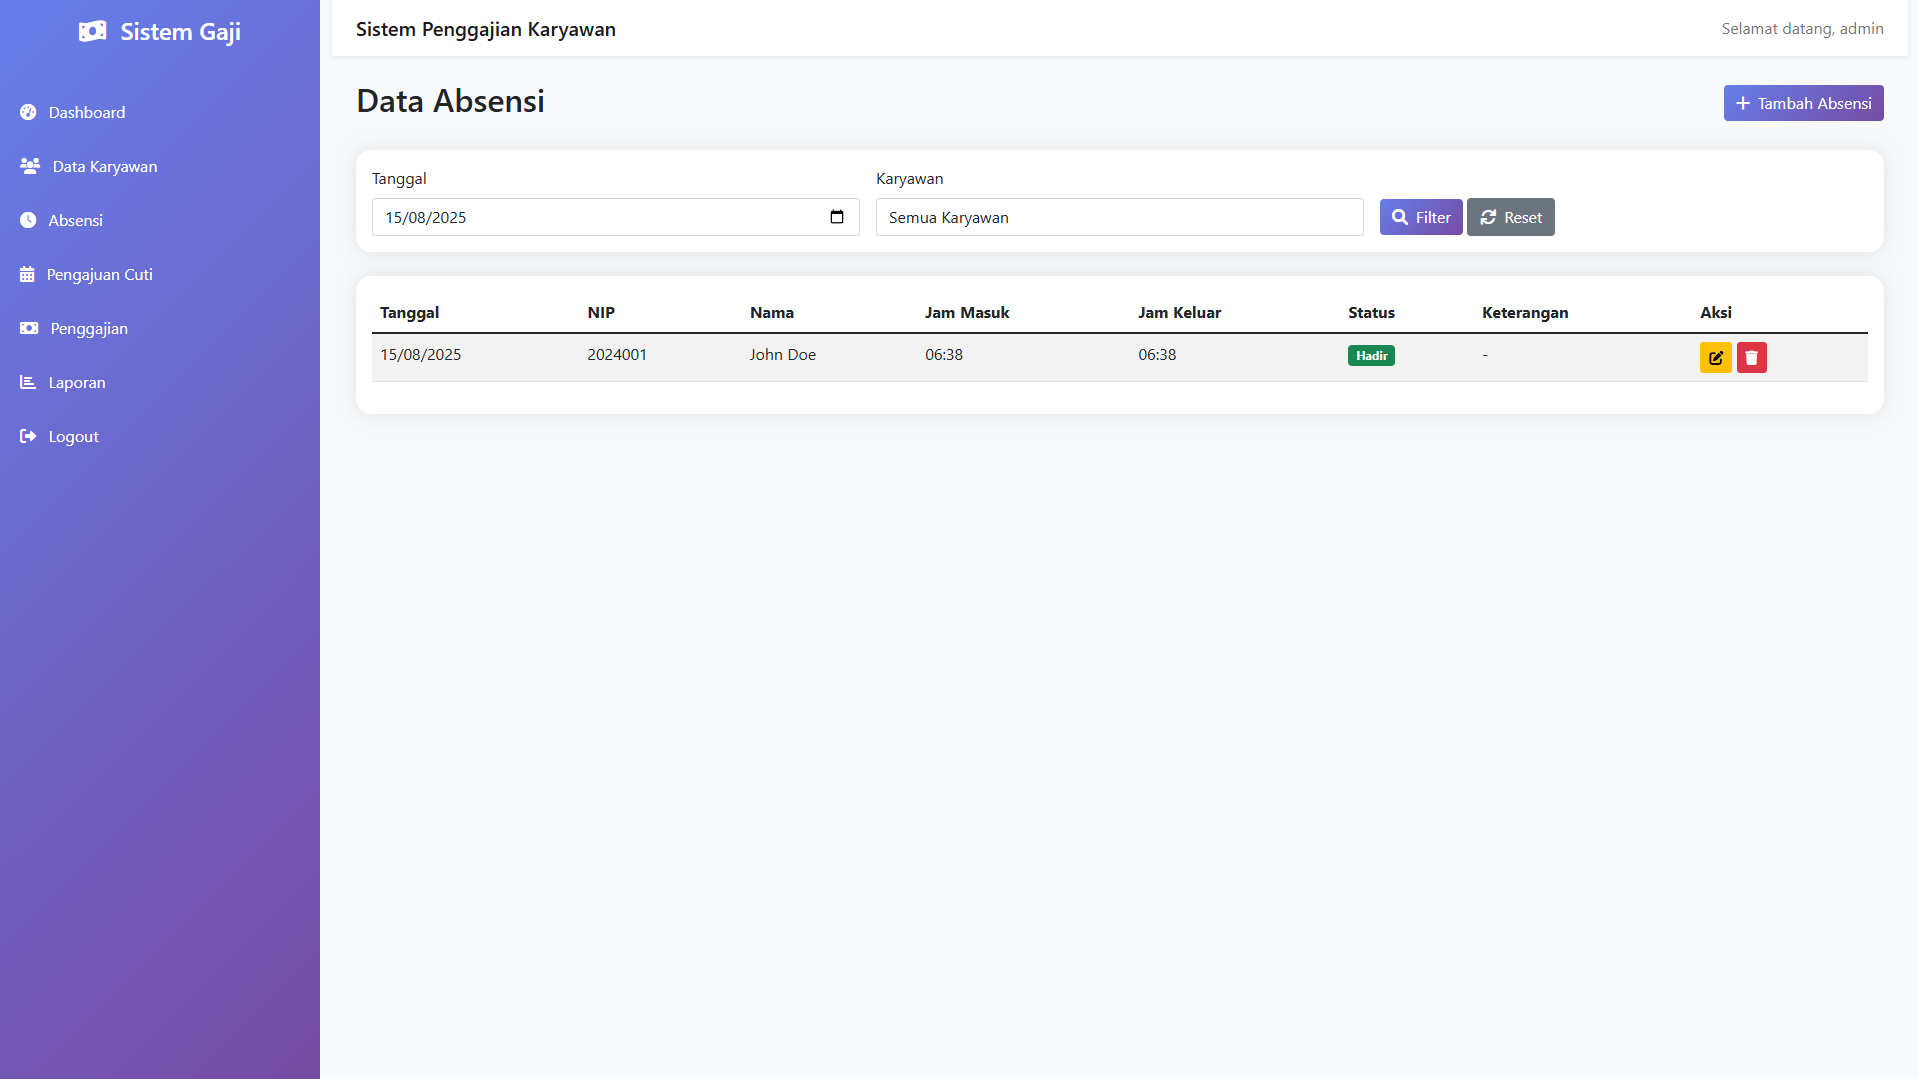Edit John Doe's attendance with yellow pencil icon
Image resolution: width=1919 pixels, height=1079 pixels.
[1715, 357]
